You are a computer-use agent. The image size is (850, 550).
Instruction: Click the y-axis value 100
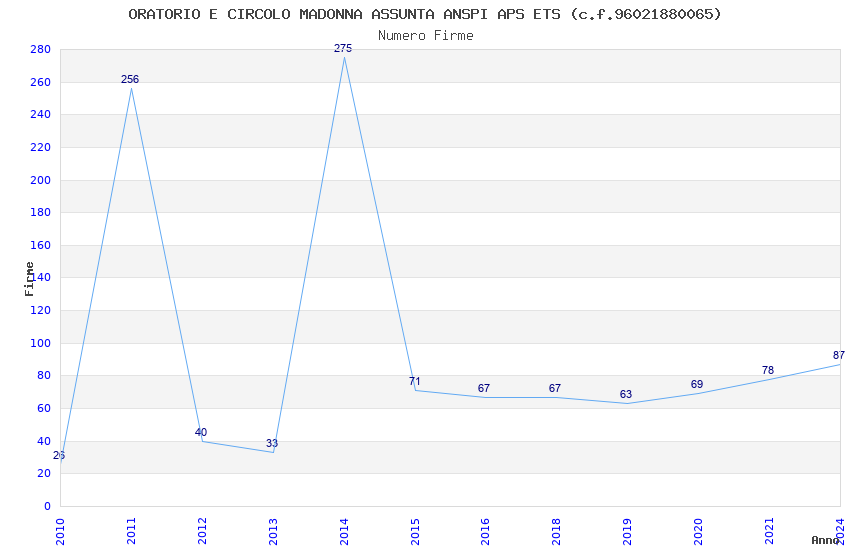41,344
